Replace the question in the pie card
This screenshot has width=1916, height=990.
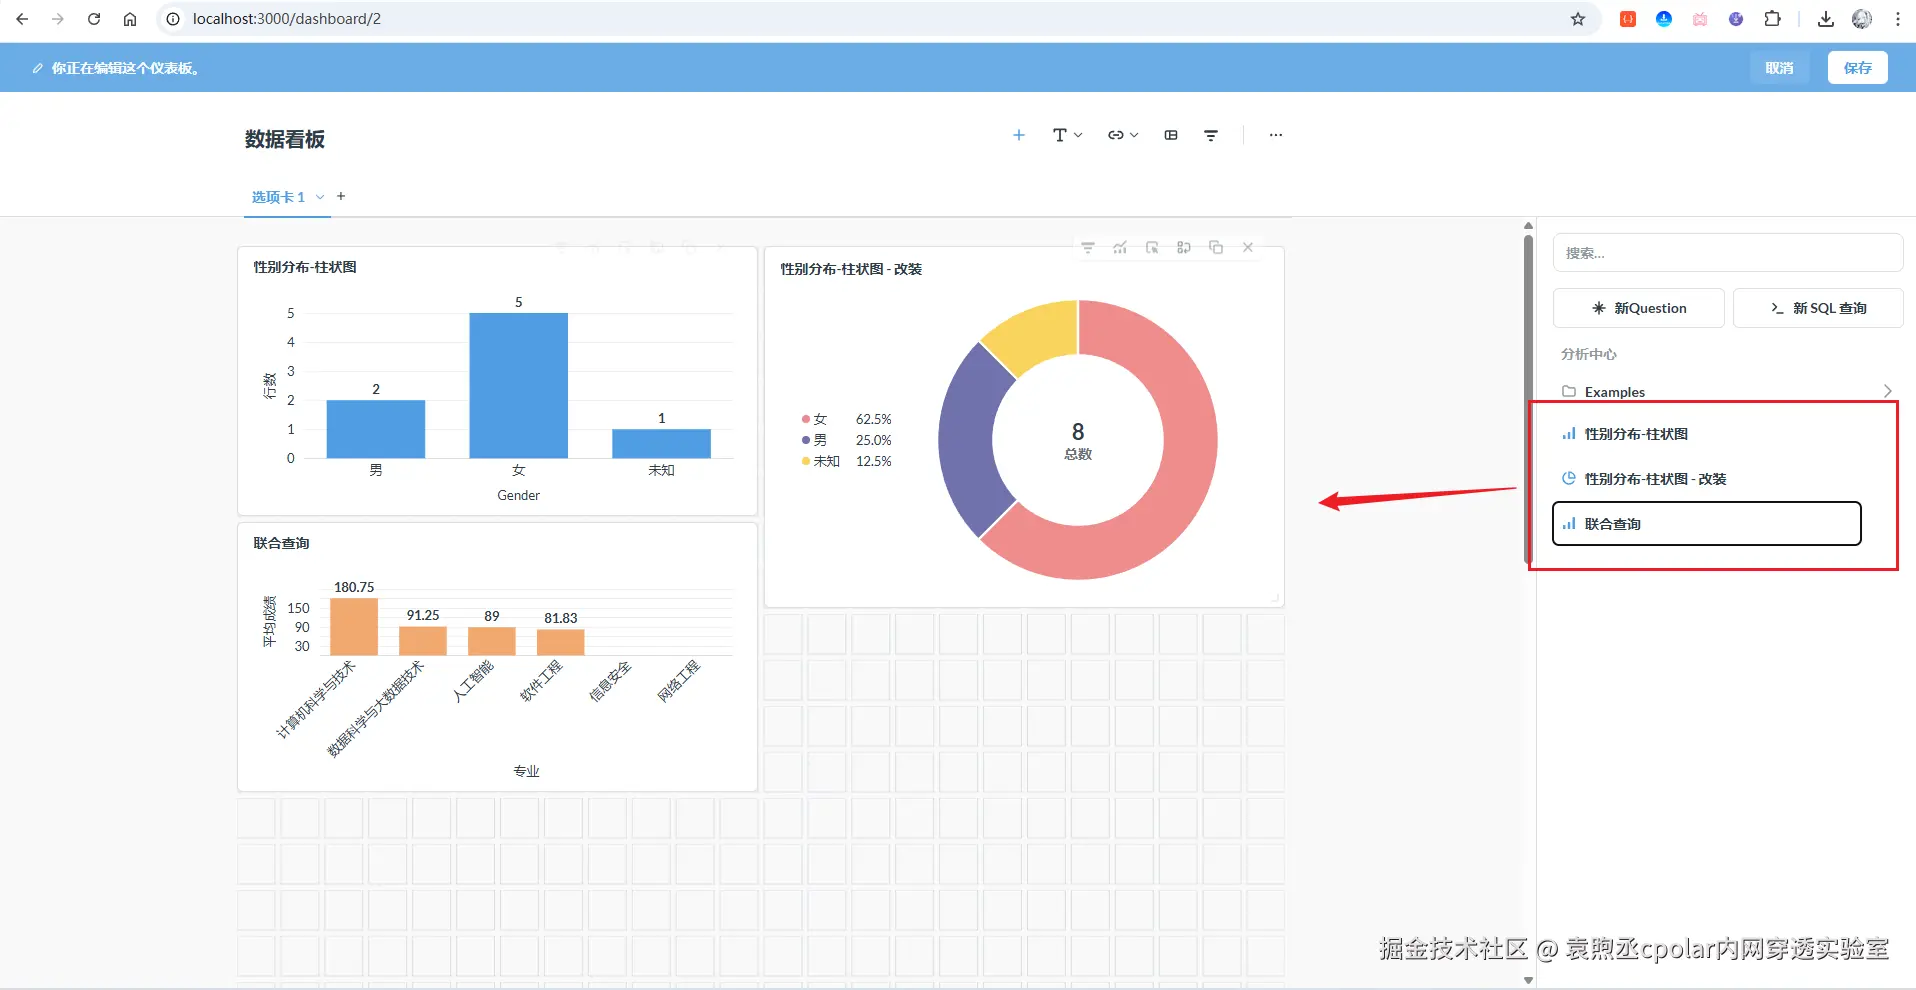[x=1184, y=247]
